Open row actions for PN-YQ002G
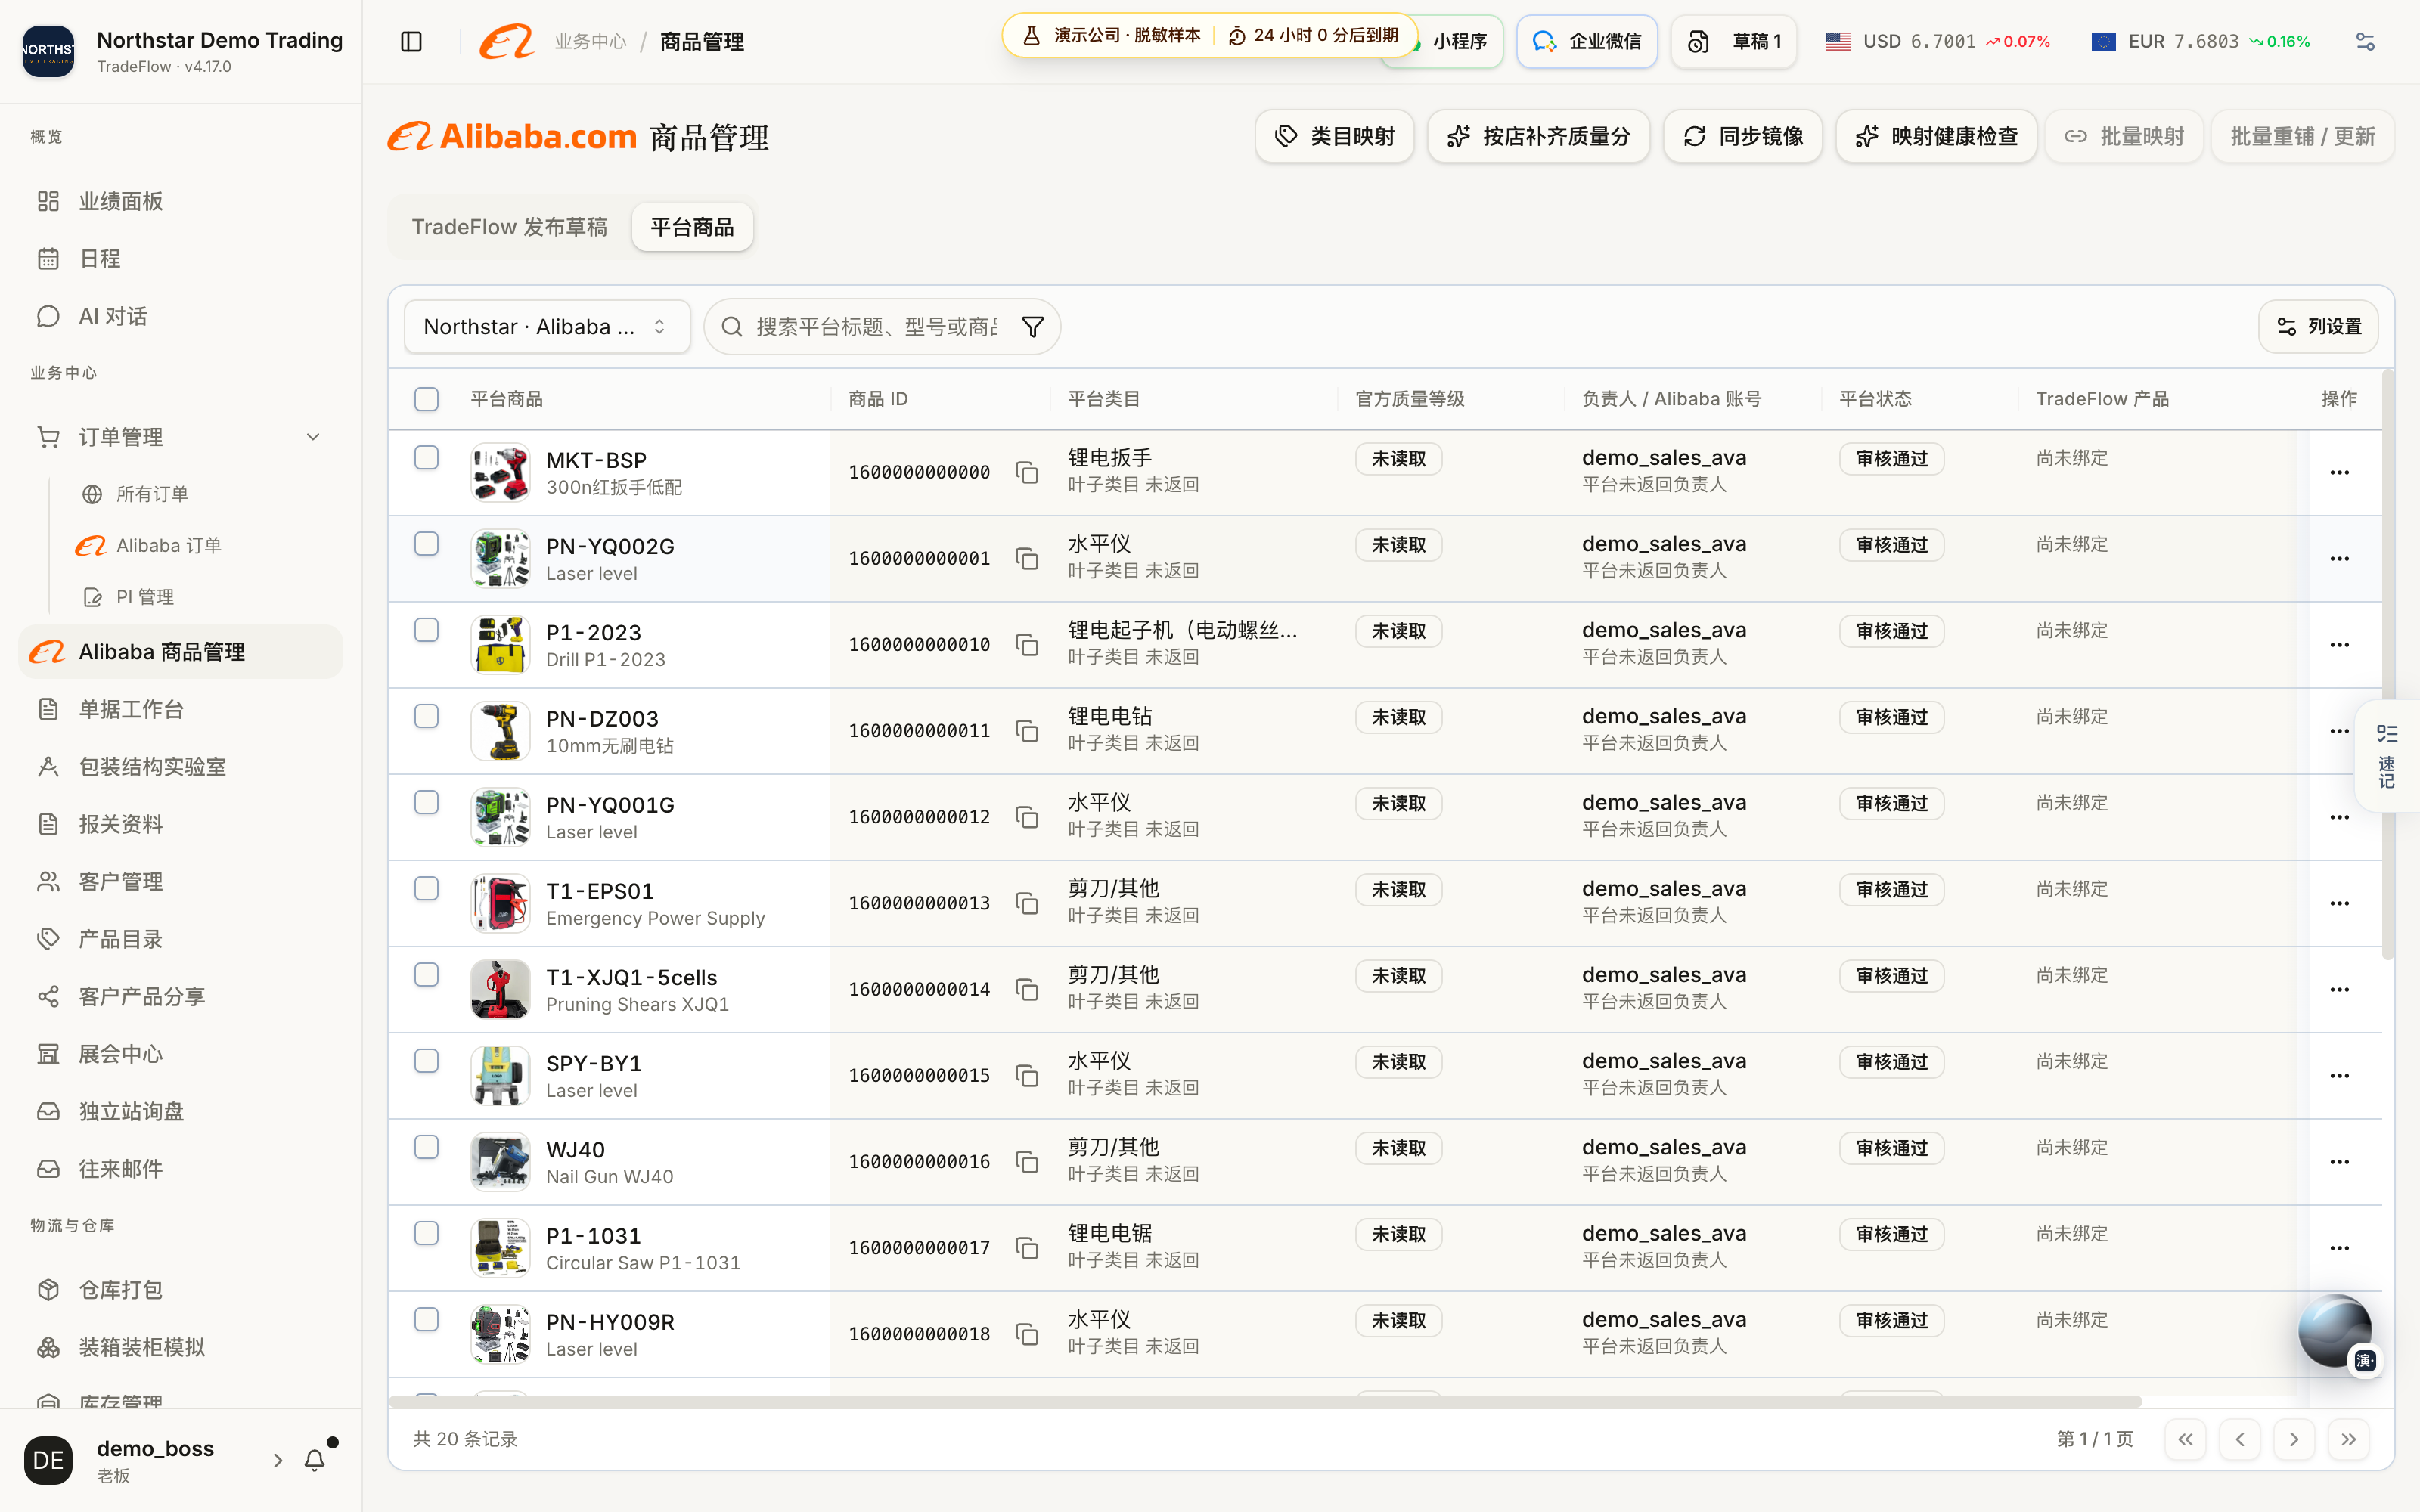The image size is (2420, 1512). pyautogui.click(x=2339, y=558)
